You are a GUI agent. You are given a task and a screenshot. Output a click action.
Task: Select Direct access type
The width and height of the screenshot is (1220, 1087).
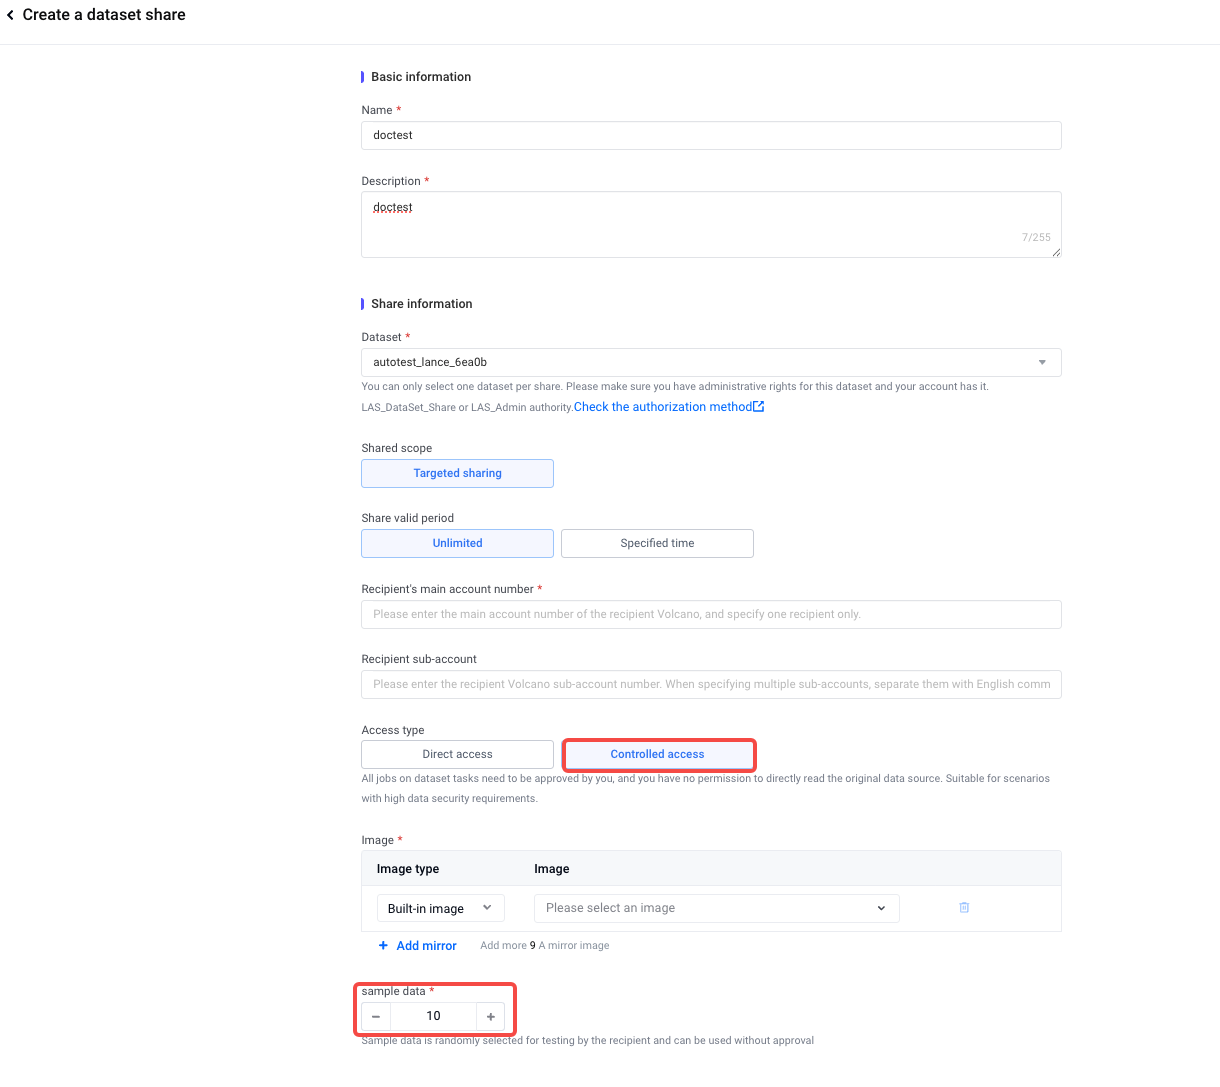(x=457, y=755)
